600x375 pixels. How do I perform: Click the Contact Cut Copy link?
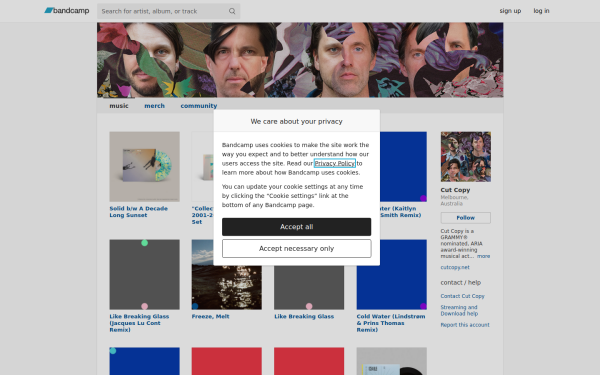click(x=462, y=296)
